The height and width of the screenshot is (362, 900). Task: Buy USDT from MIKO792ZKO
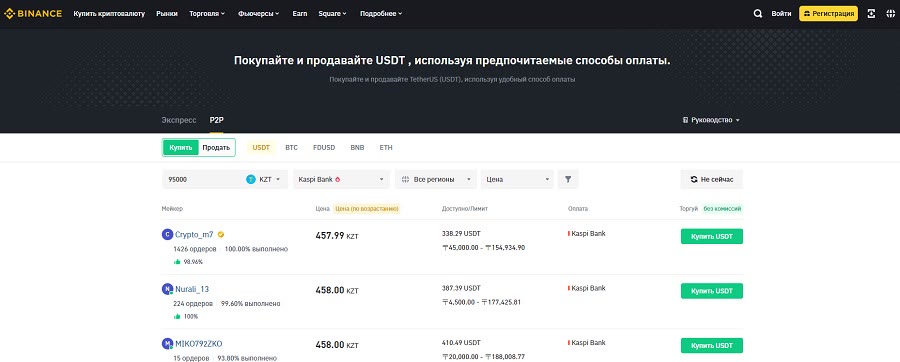(712, 345)
